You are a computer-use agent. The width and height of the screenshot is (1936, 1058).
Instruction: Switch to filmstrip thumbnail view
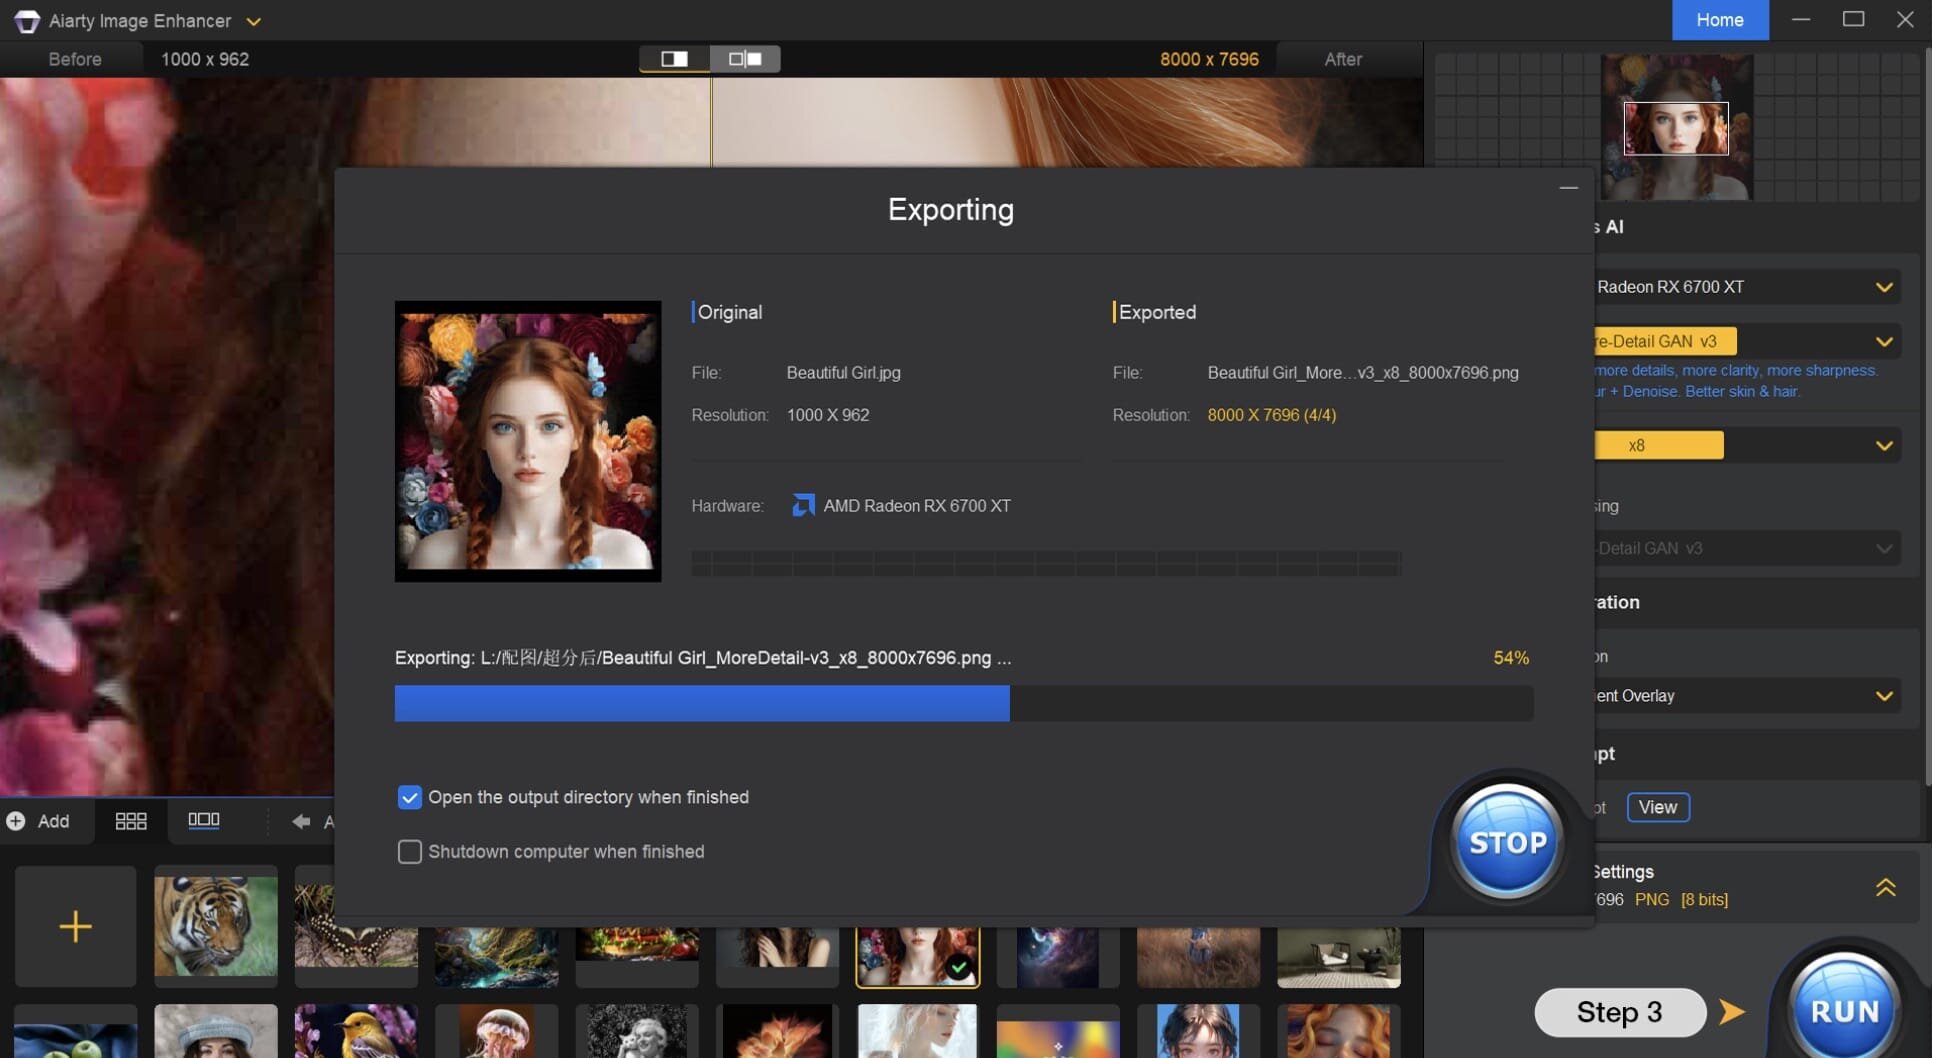(204, 820)
